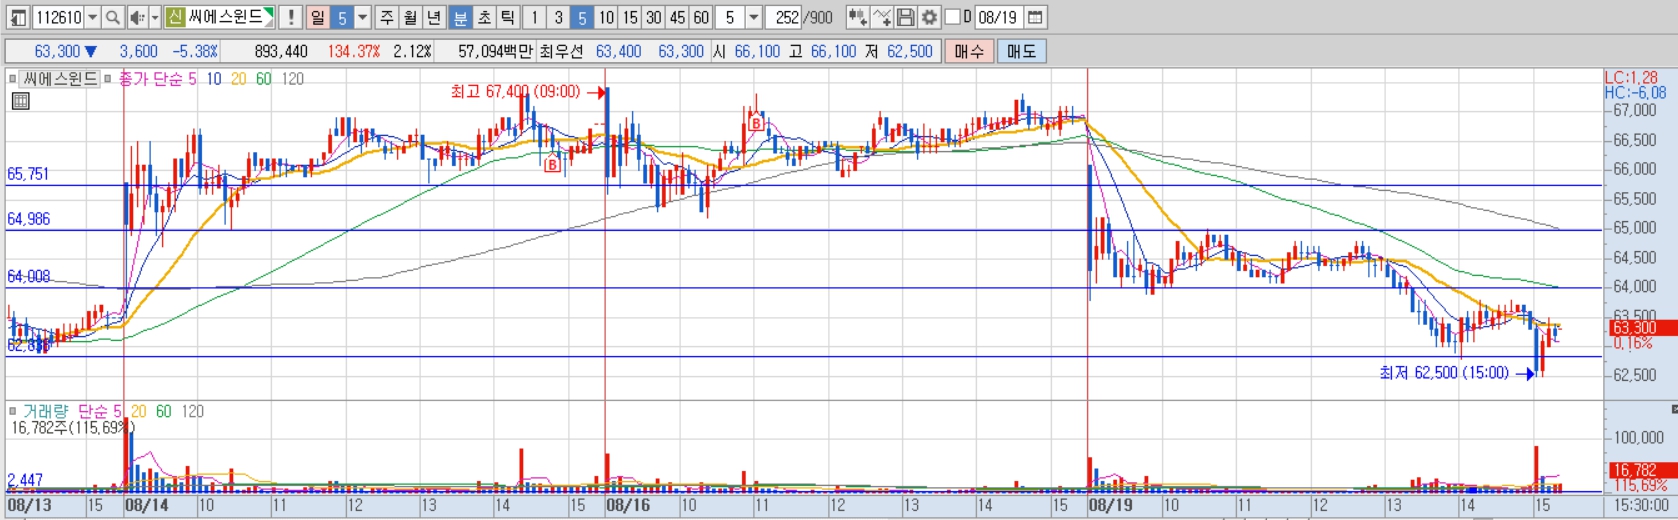The width and height of the screenshot is (1678, 520).
Task: Choose the 15 minute interval button
Action: pyautogui.click(x=630, y=17)
